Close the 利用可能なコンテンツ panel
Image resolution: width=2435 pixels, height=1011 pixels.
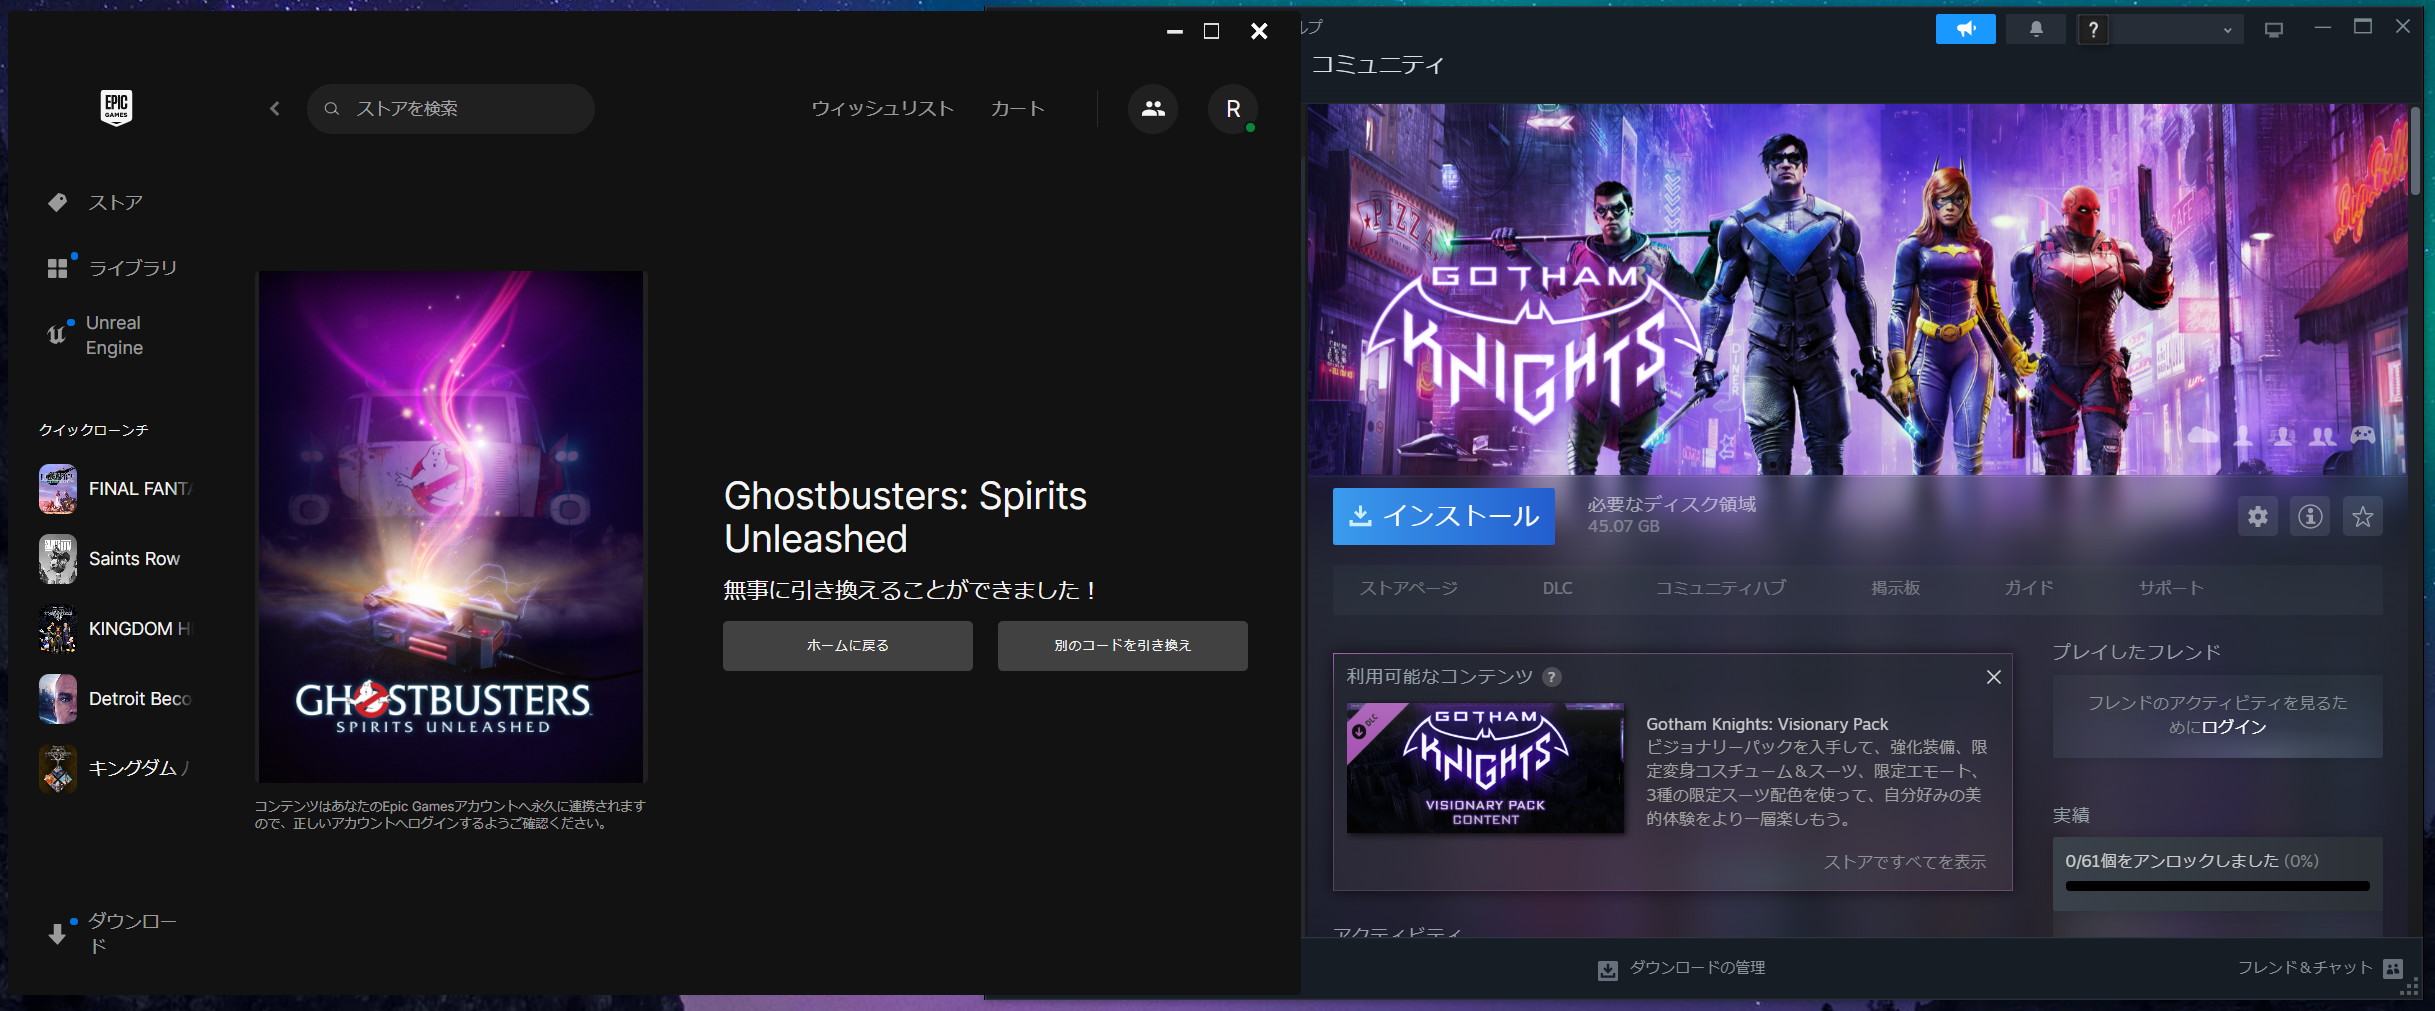[1993, 677]
